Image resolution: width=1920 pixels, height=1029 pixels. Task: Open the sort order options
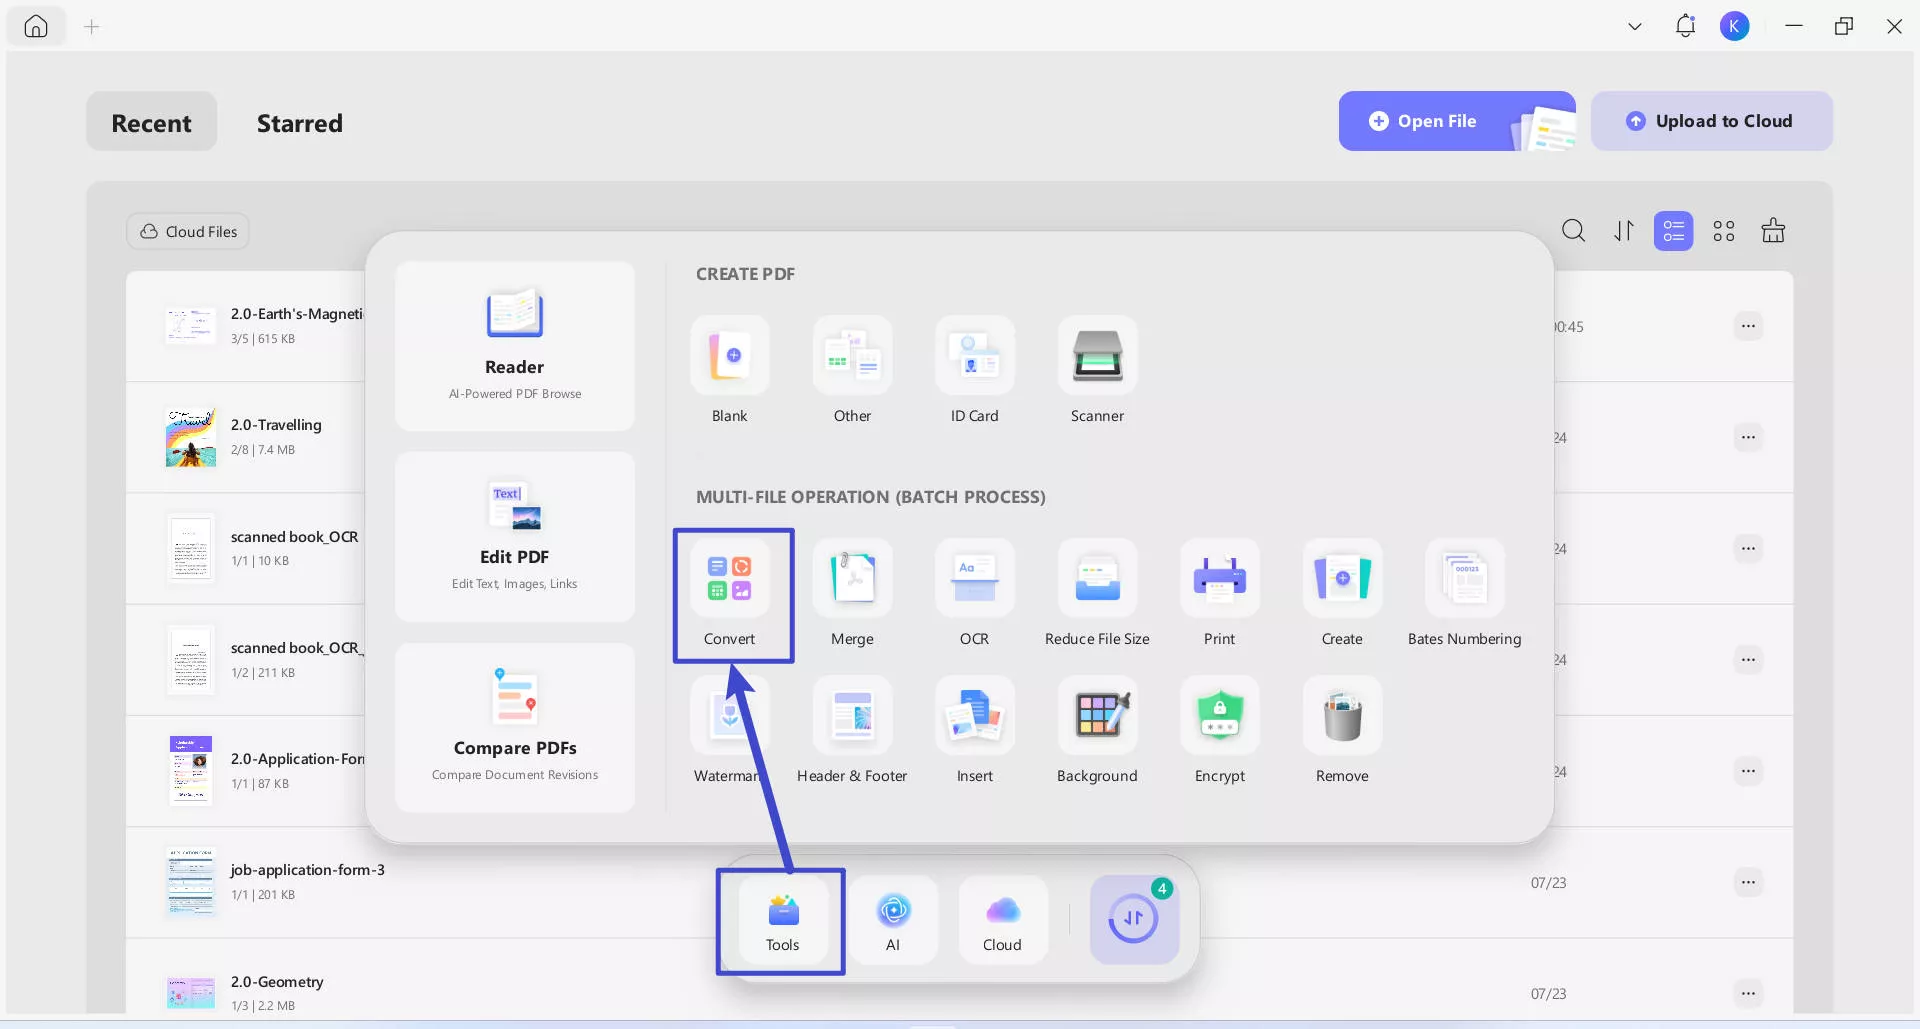click(1624, 231)
